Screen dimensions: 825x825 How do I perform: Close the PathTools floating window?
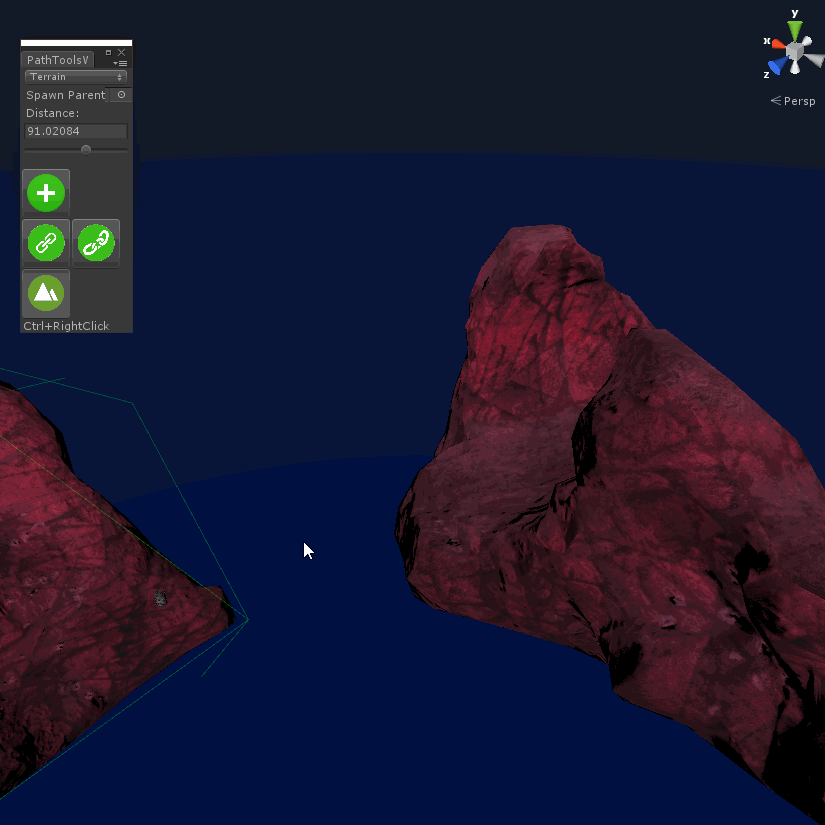122,53
